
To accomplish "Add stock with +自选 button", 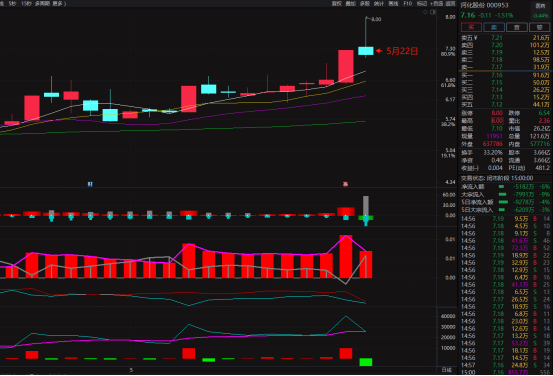I will point(437,4).
